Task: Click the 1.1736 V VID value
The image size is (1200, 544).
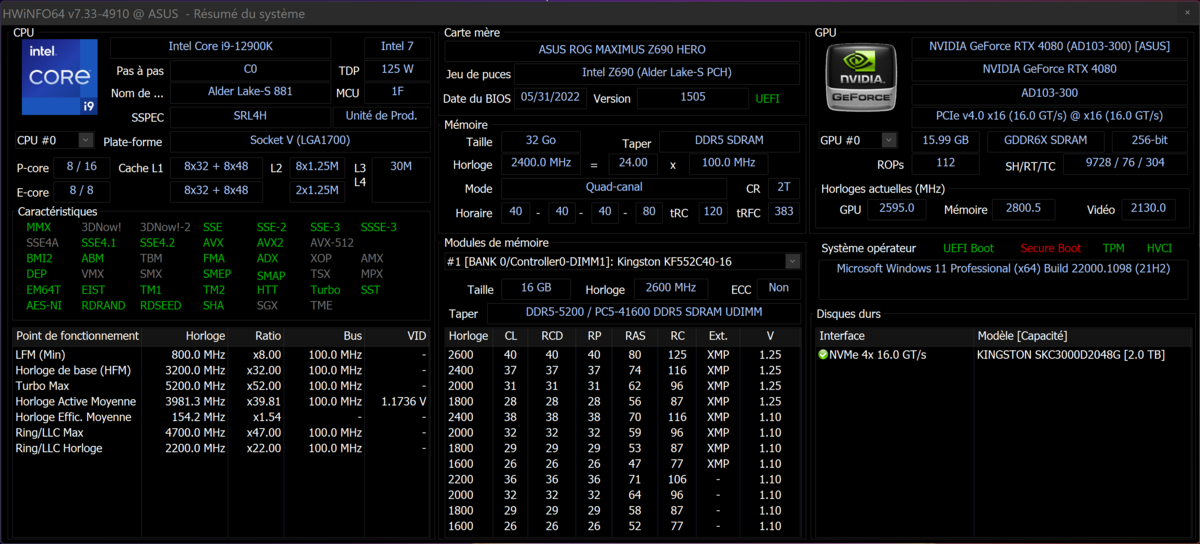Action: click(x=404, y=401)
